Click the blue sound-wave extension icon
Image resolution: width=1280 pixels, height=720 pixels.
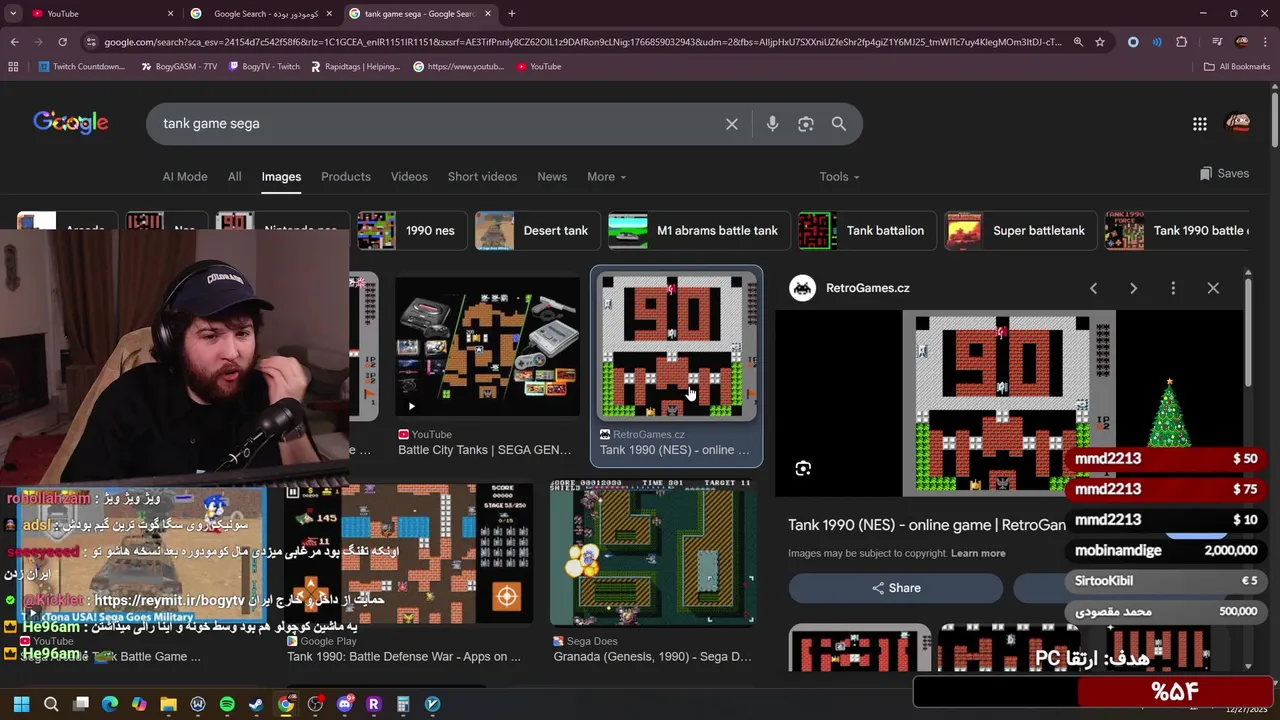click(1157, 42)
